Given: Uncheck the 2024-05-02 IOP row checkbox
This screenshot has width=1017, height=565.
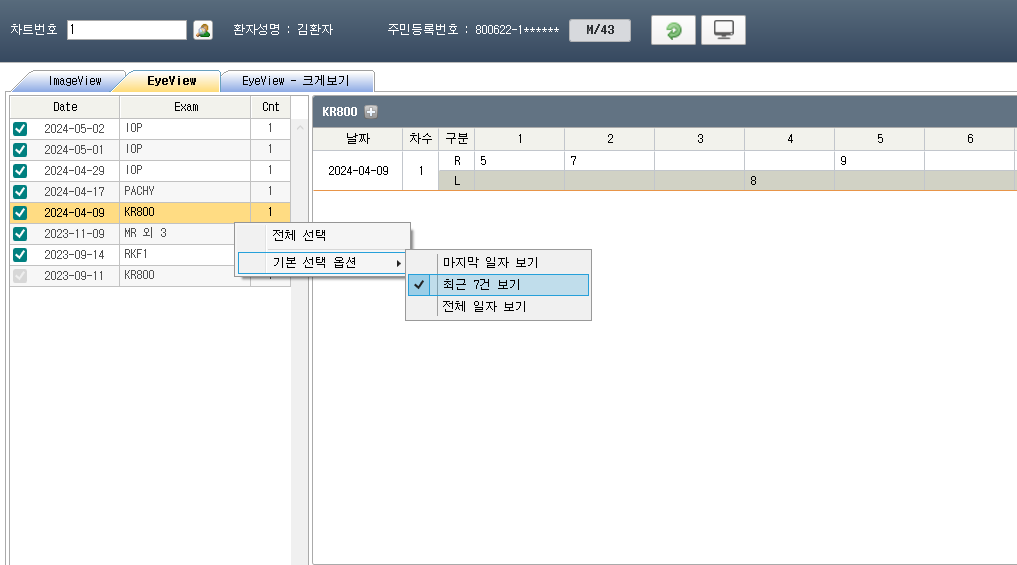Looking at the screenshot, I should coord(20,129).
